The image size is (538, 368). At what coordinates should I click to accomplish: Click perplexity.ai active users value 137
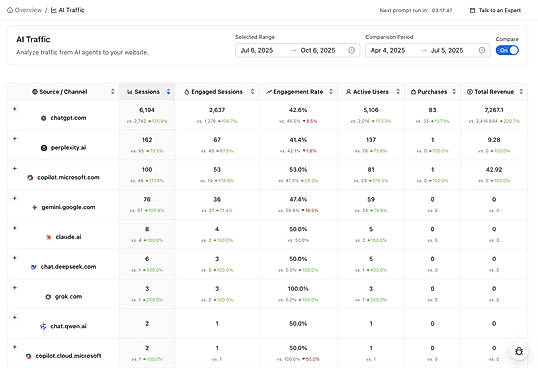tap(371, 140)
